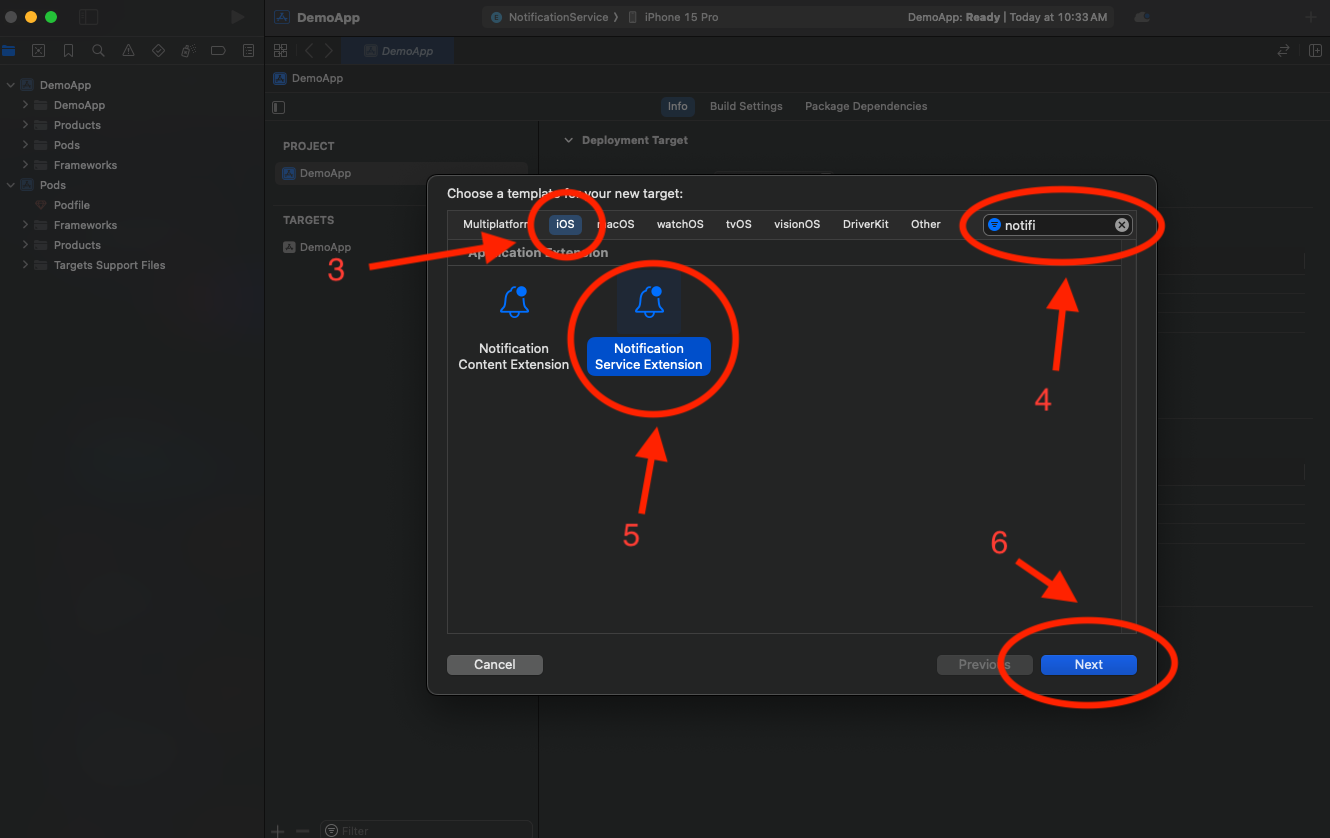
Task: Clear the template search text
Action: click(x=1122, y=225)
